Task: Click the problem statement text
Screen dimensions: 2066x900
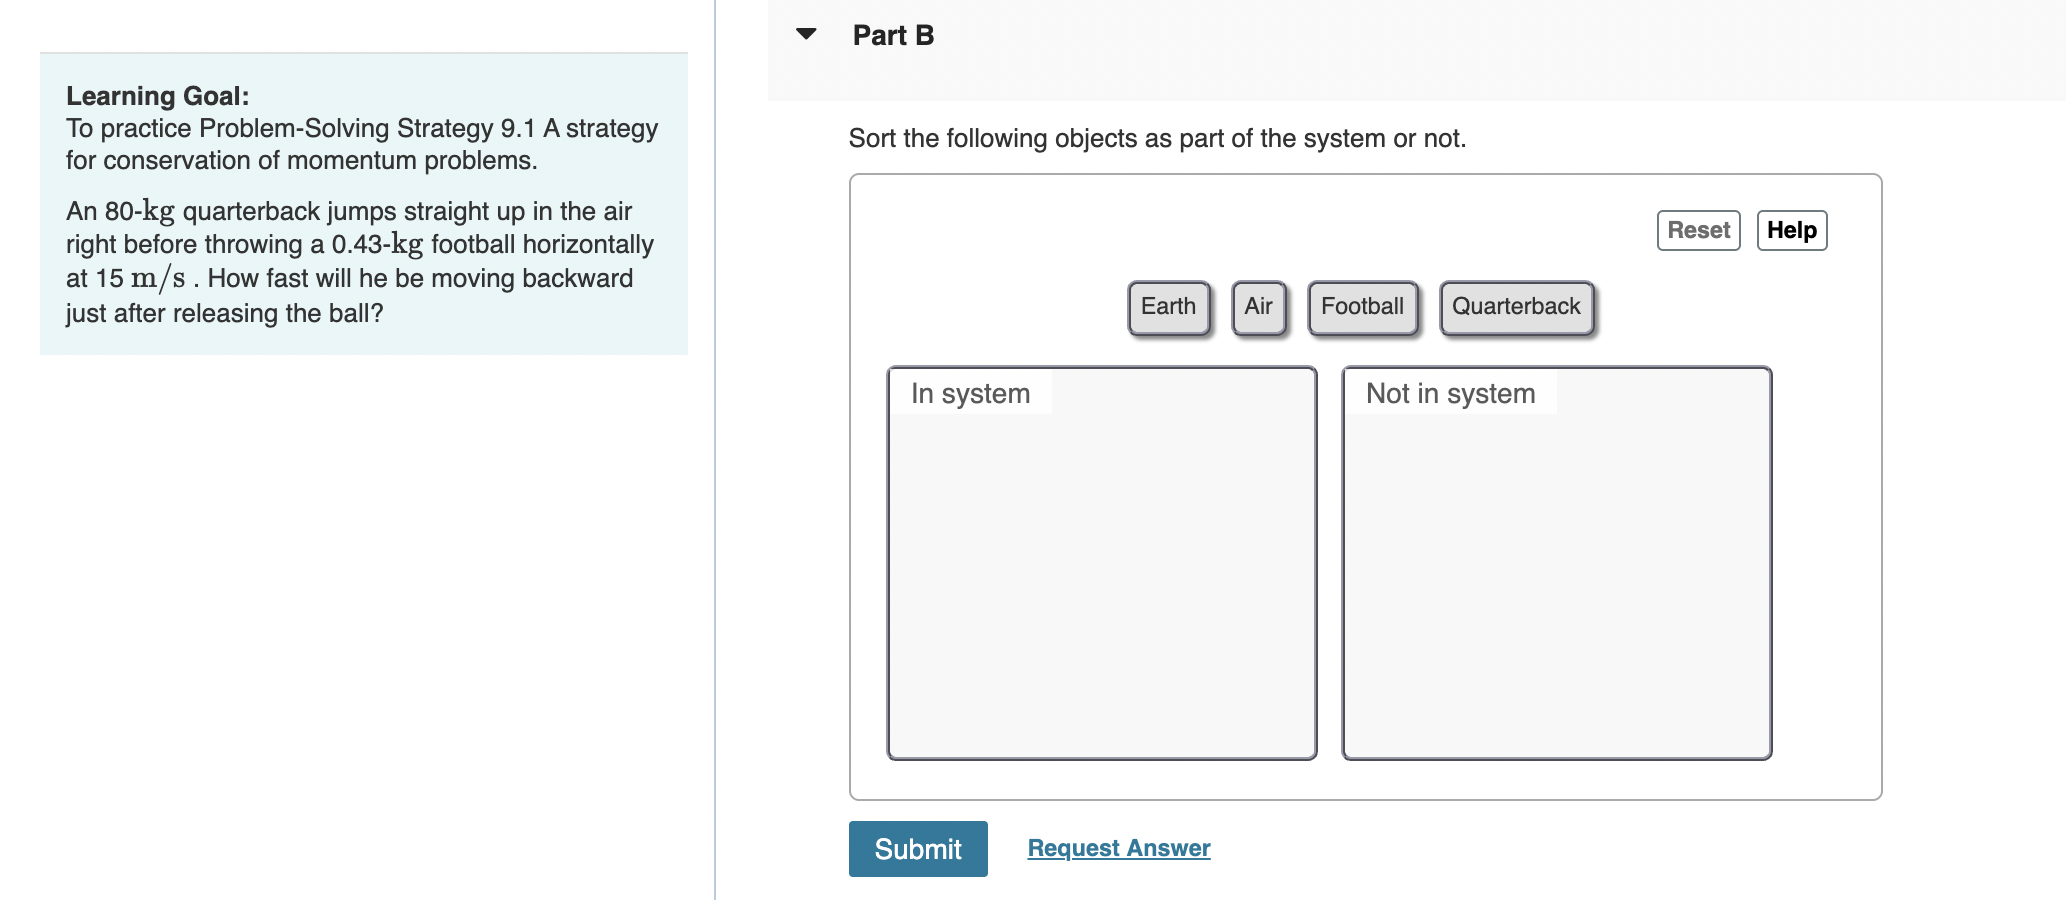Action: [x=360, y=260]
